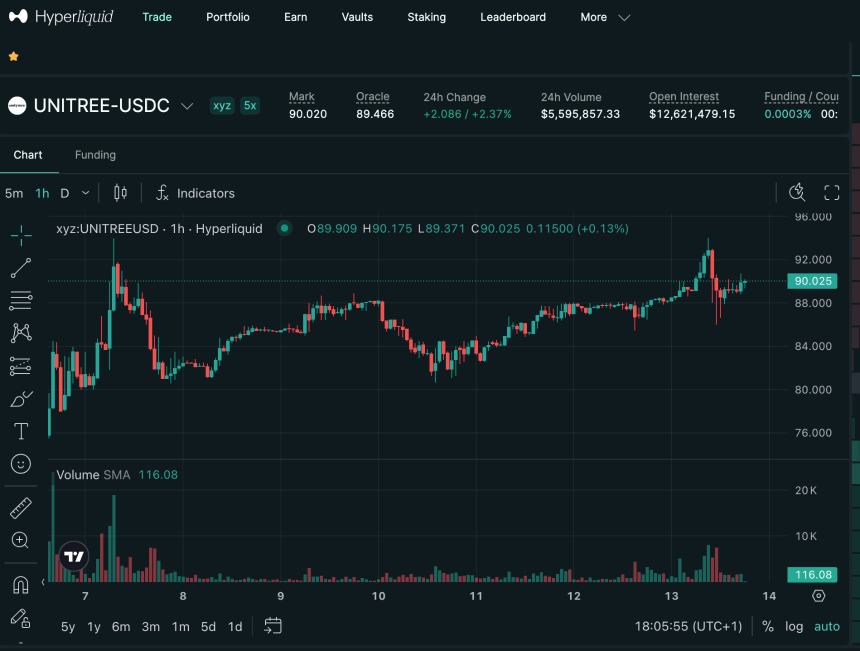Viewport: 860px width, 651px height.
Task: Click the 116.08 volume axis label
Action: (x=812, y=575)
